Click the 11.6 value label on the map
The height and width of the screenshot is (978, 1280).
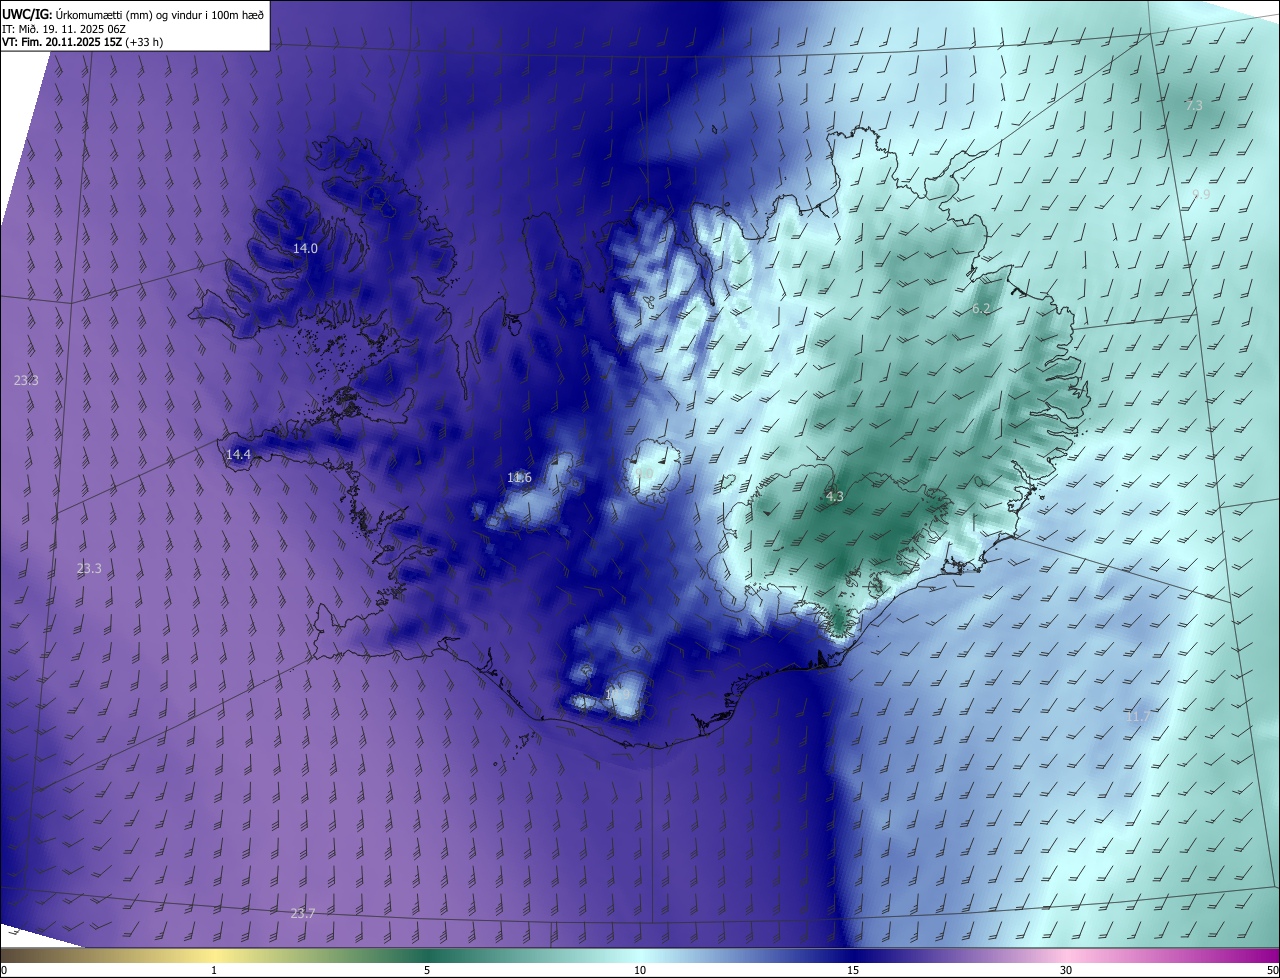[519, 478]
